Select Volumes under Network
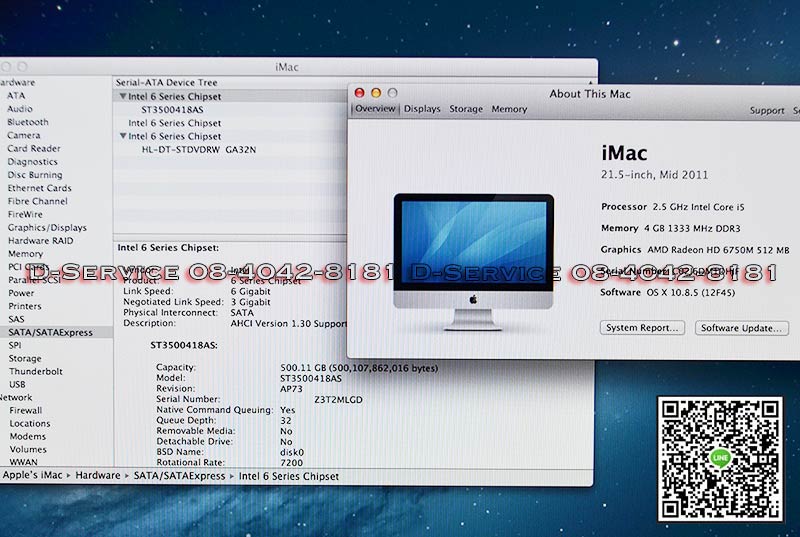The width and height of the screenshot is (800, 537). coord(28,450)
